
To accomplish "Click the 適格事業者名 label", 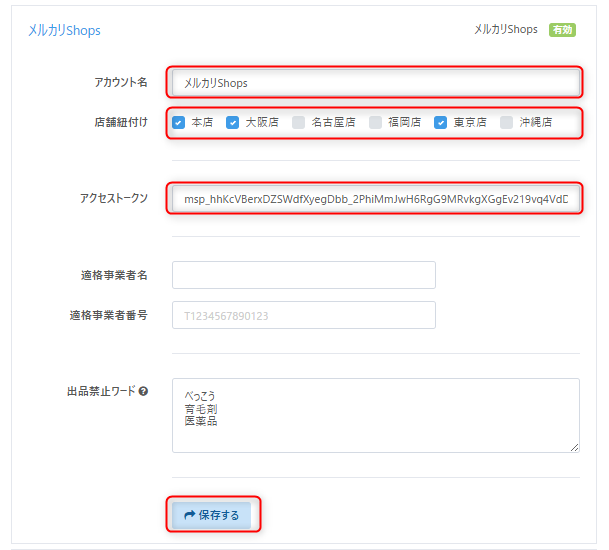I will (x=114, y=275).
